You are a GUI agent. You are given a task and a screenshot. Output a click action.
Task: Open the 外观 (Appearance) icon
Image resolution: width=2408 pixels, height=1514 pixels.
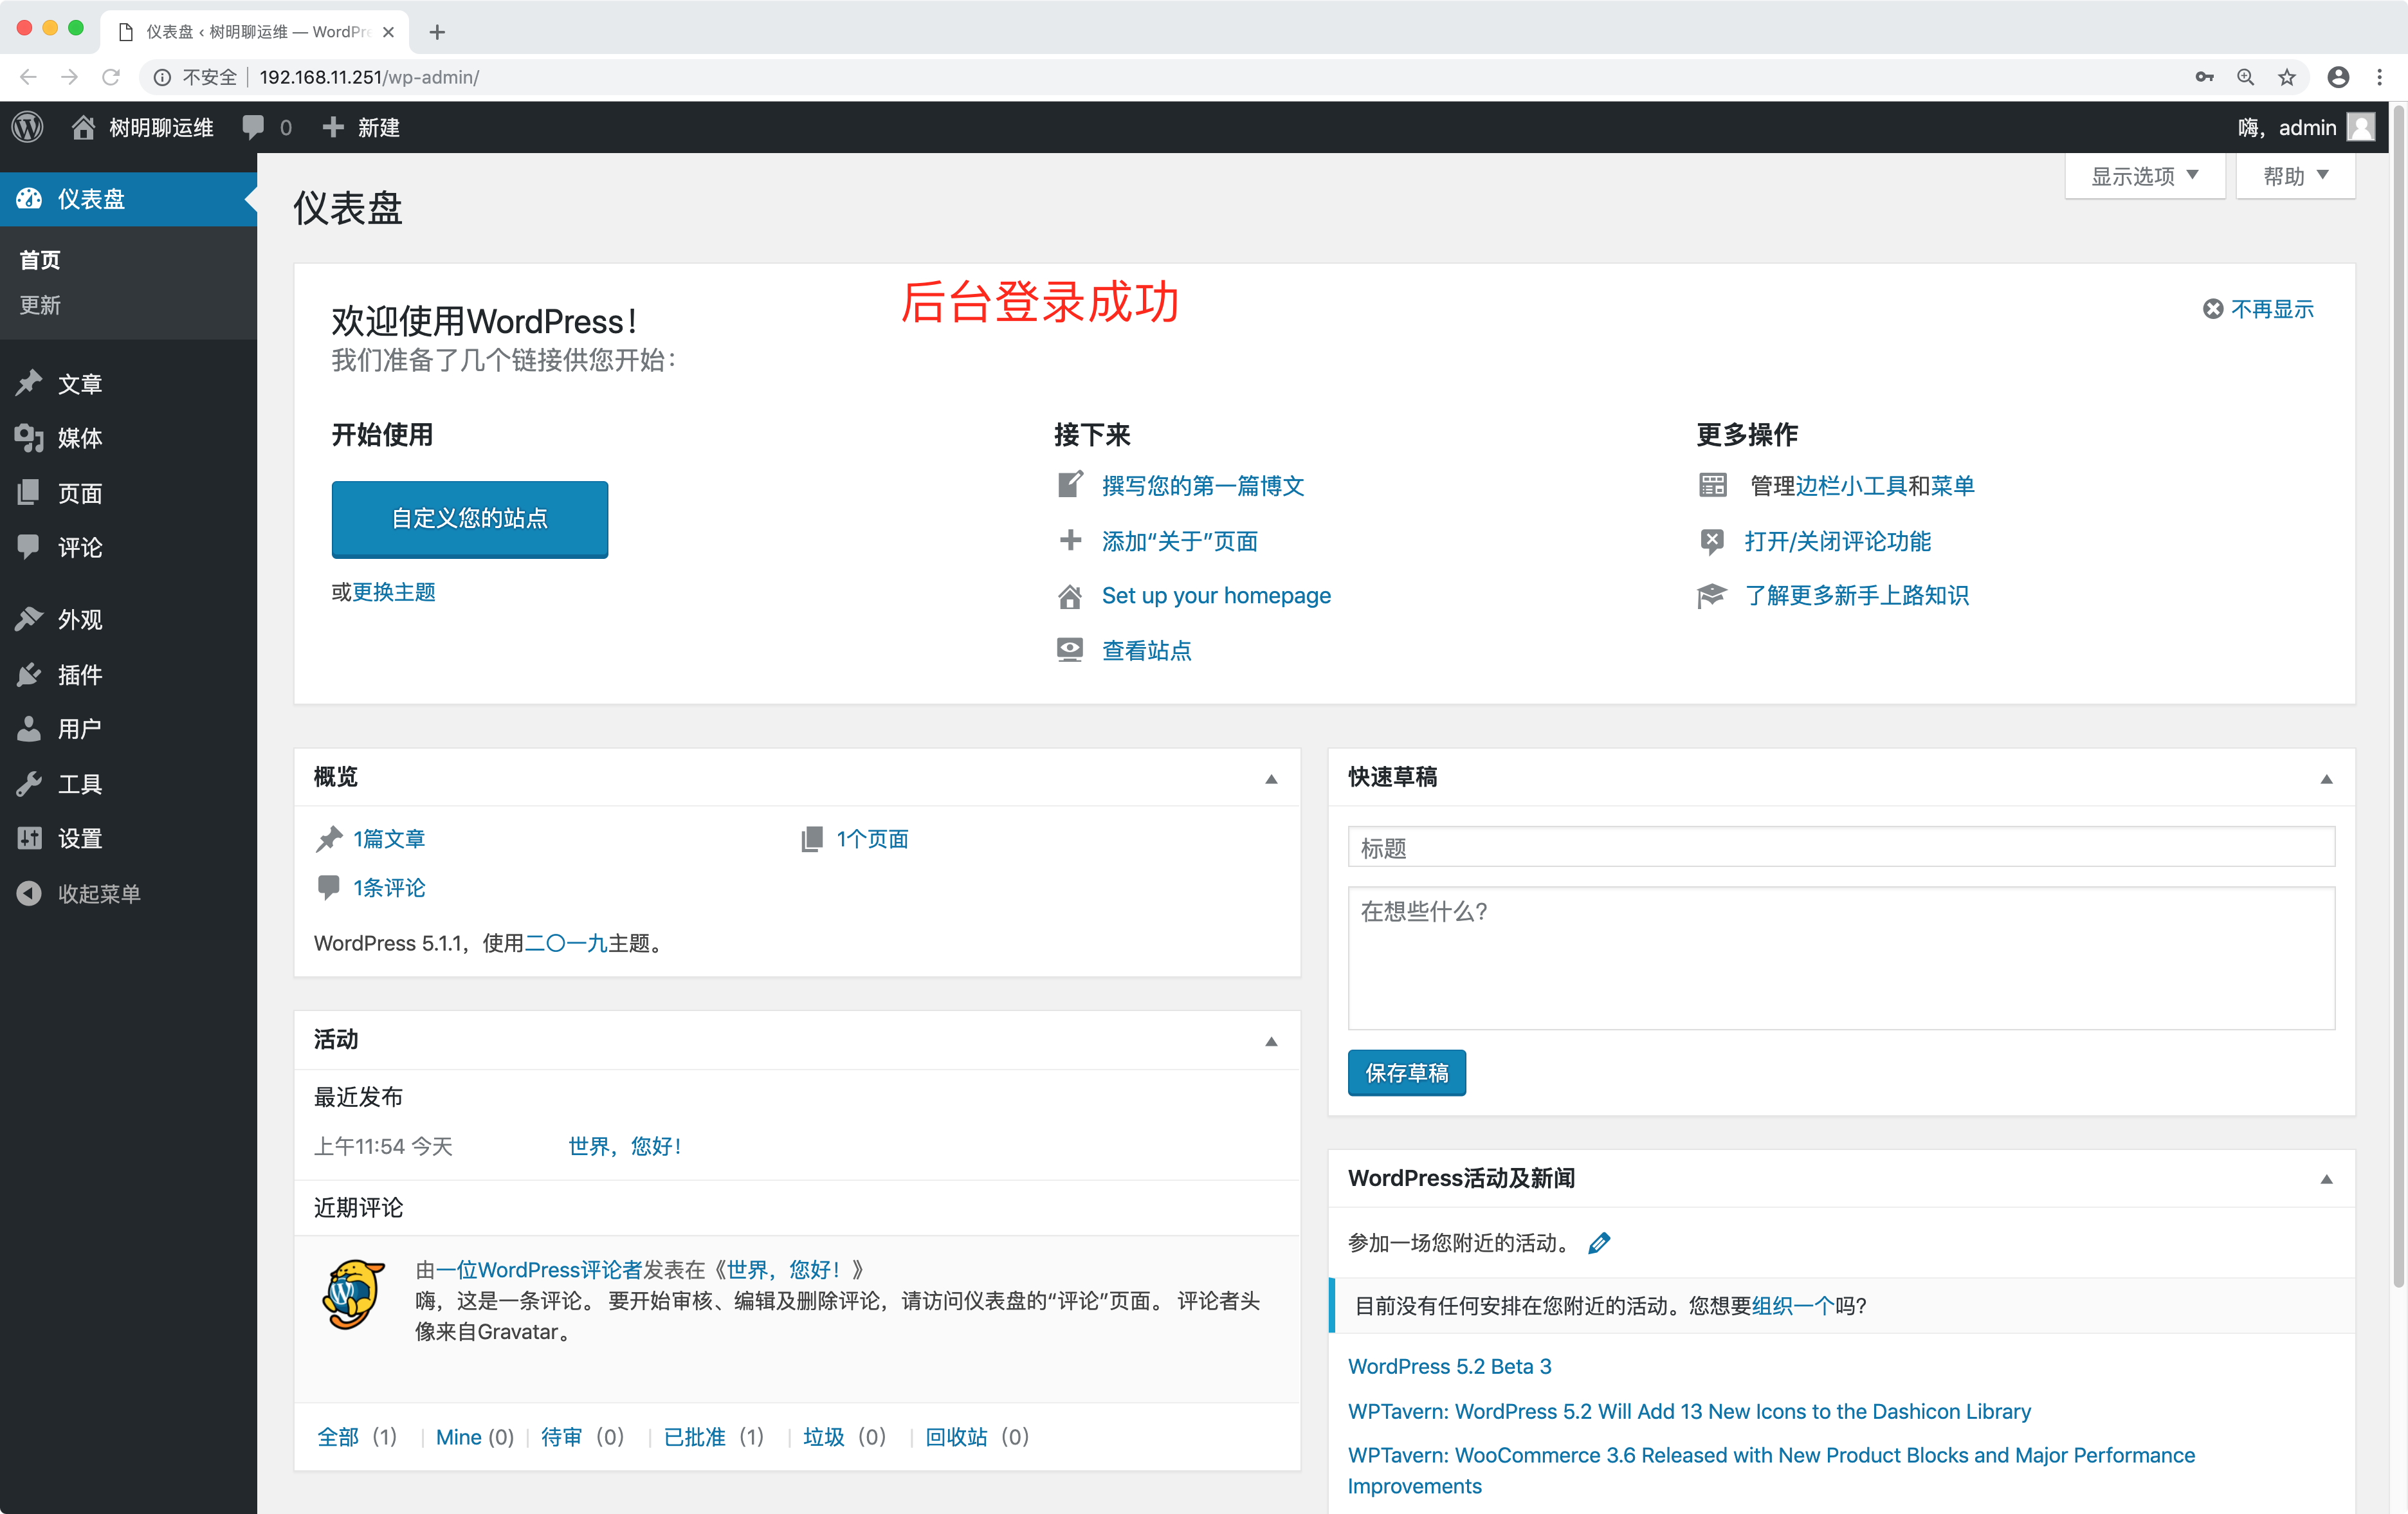[30, 620]
